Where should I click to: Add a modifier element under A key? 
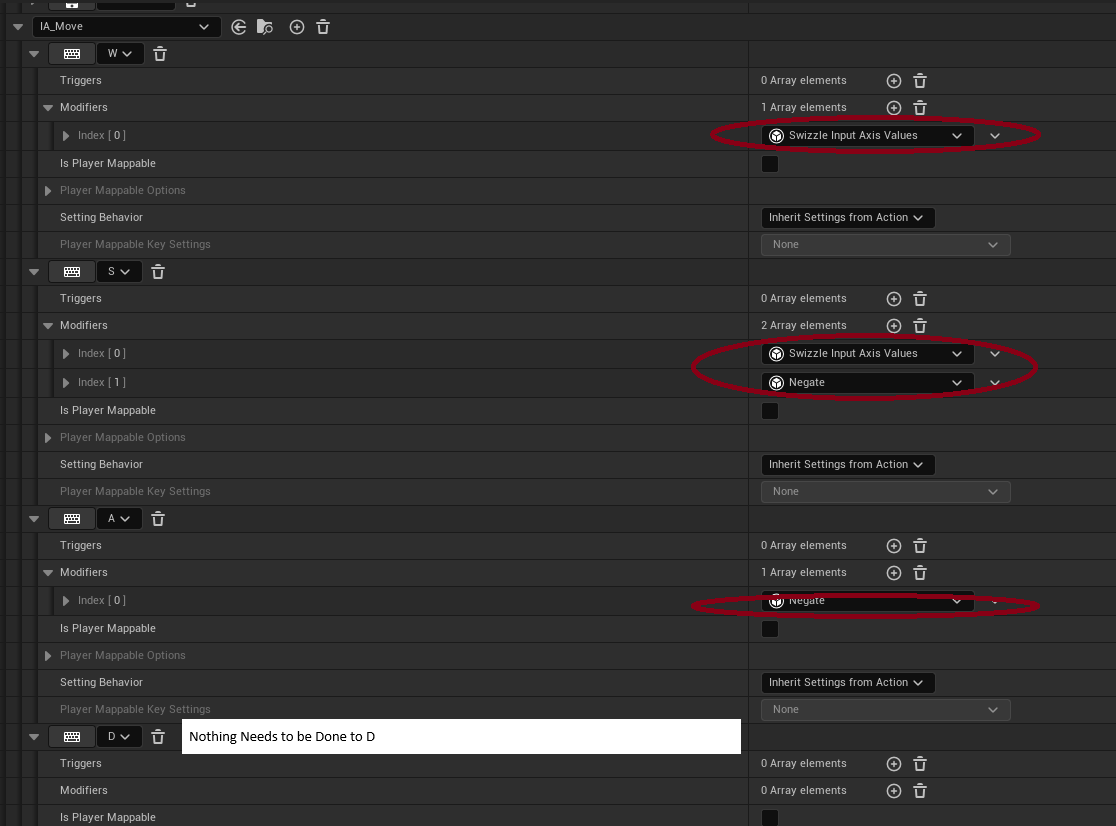(894, 573)
